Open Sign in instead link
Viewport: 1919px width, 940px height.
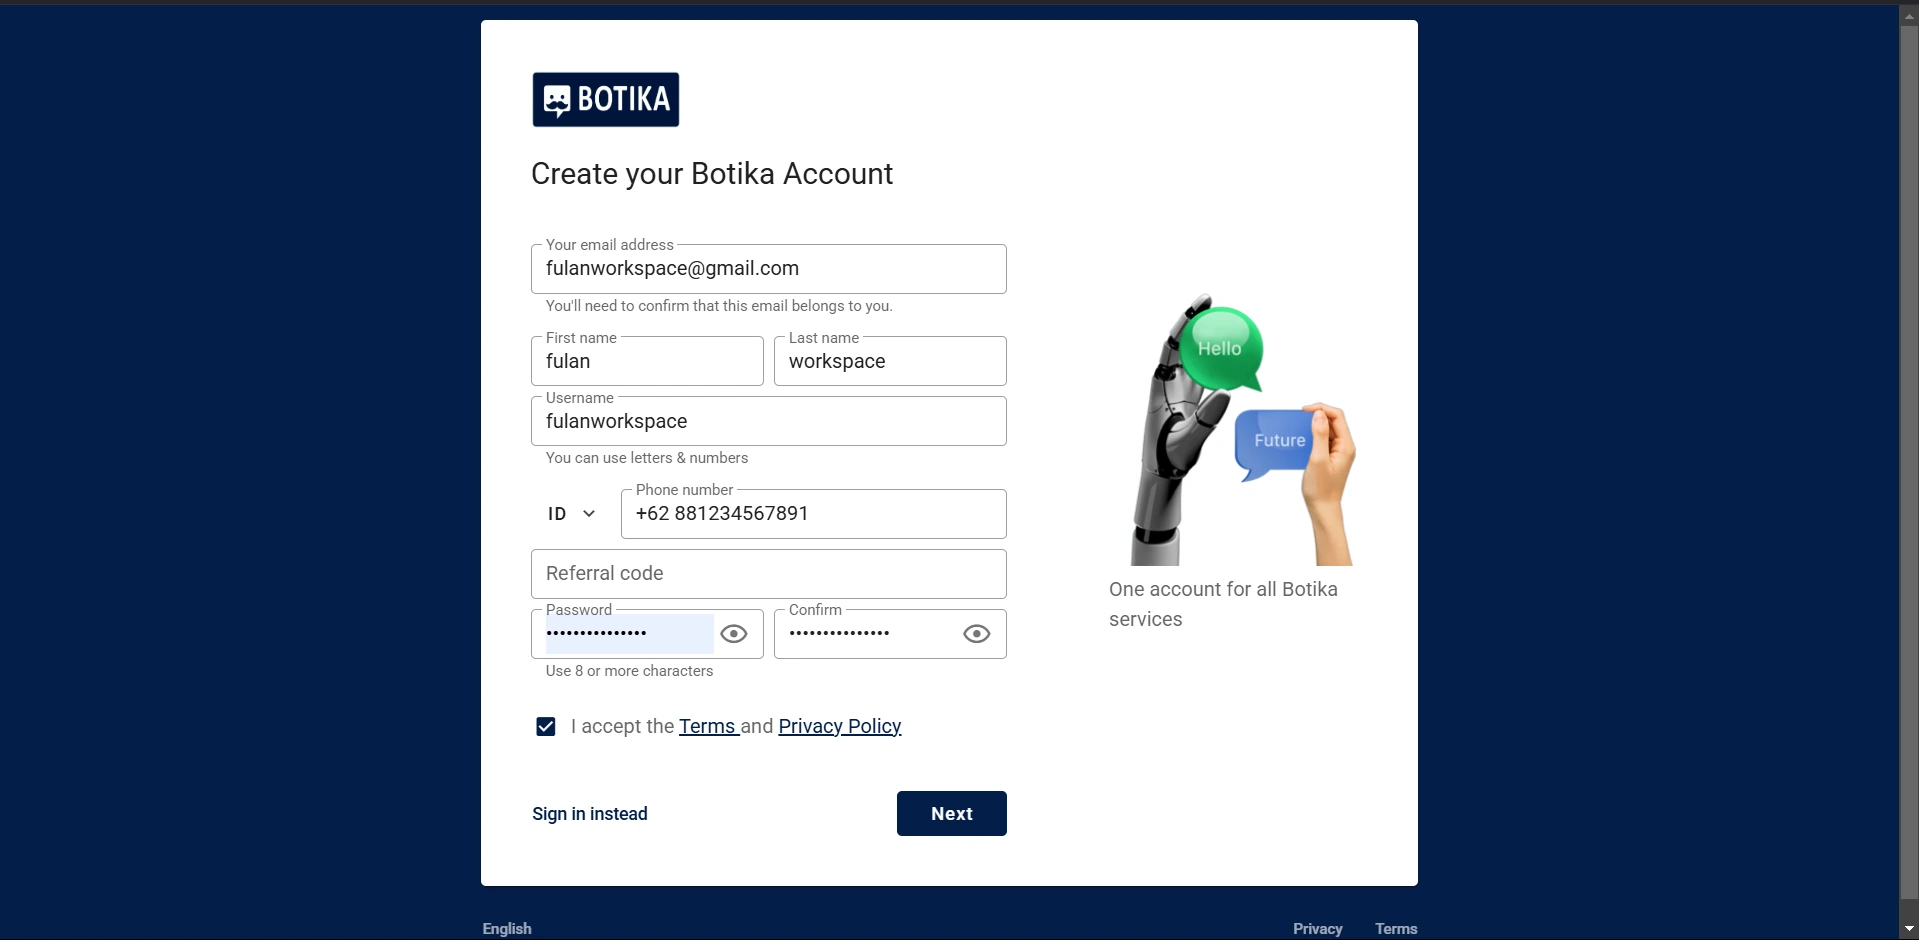pos(590,814)
